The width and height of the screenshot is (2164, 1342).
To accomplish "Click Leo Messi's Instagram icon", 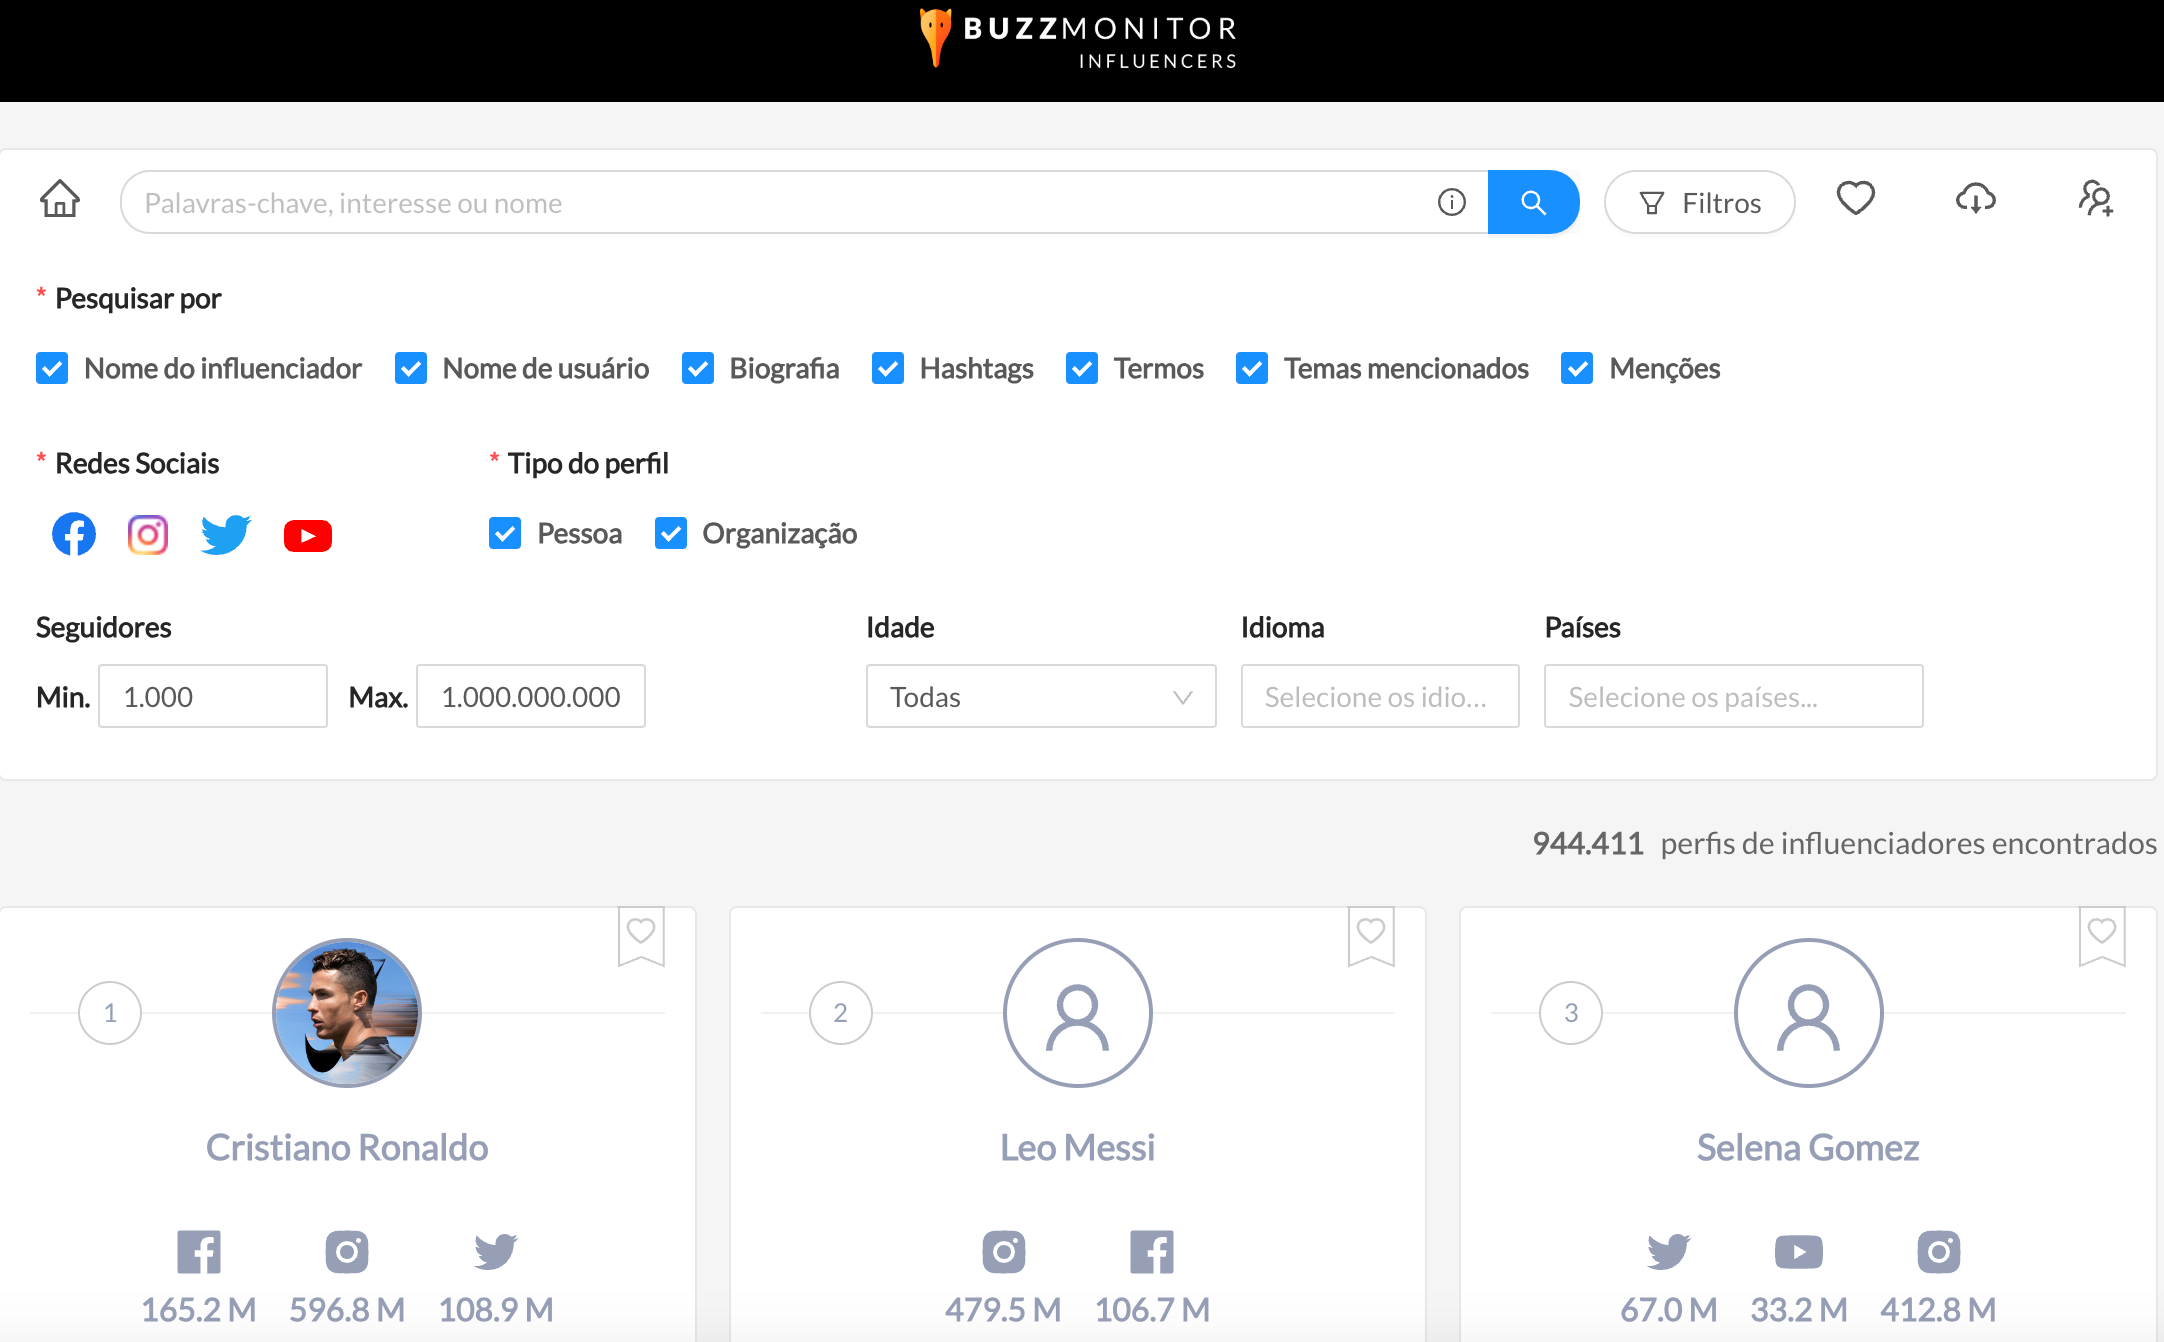I will tap(1004, 1252).
